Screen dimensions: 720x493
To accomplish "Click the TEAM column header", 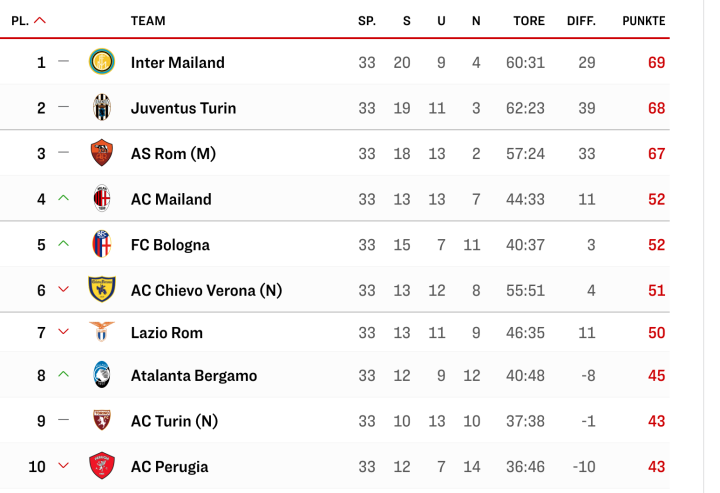I will [148, 20].
